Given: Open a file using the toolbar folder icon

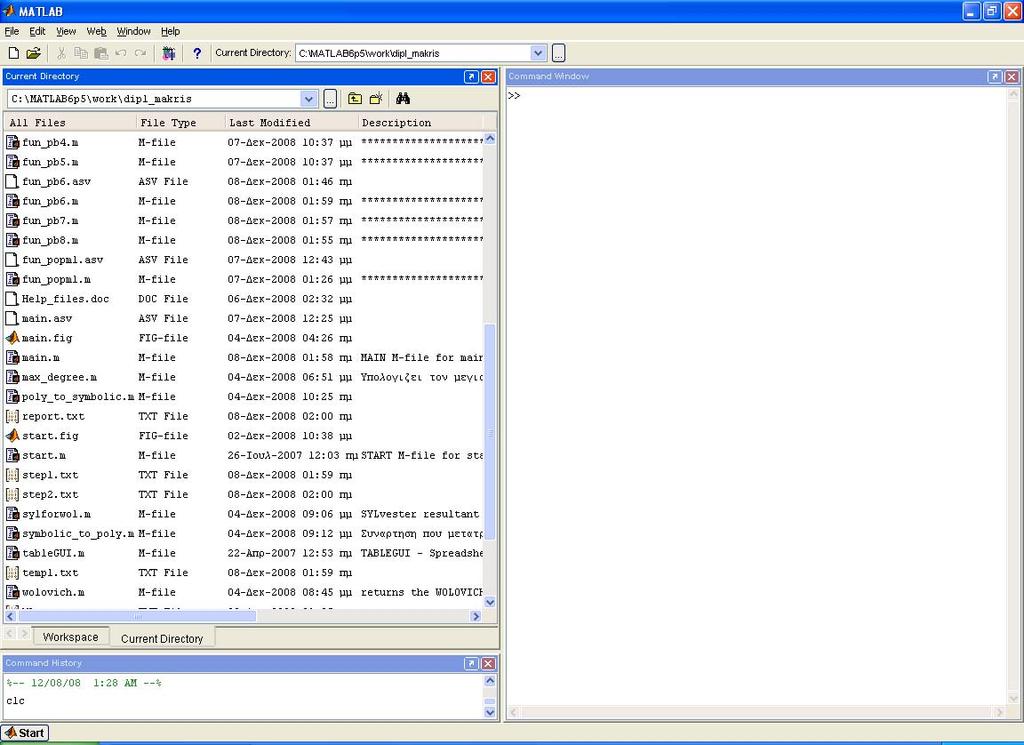Looking at the screenshot, I should [x=33, y=53].
